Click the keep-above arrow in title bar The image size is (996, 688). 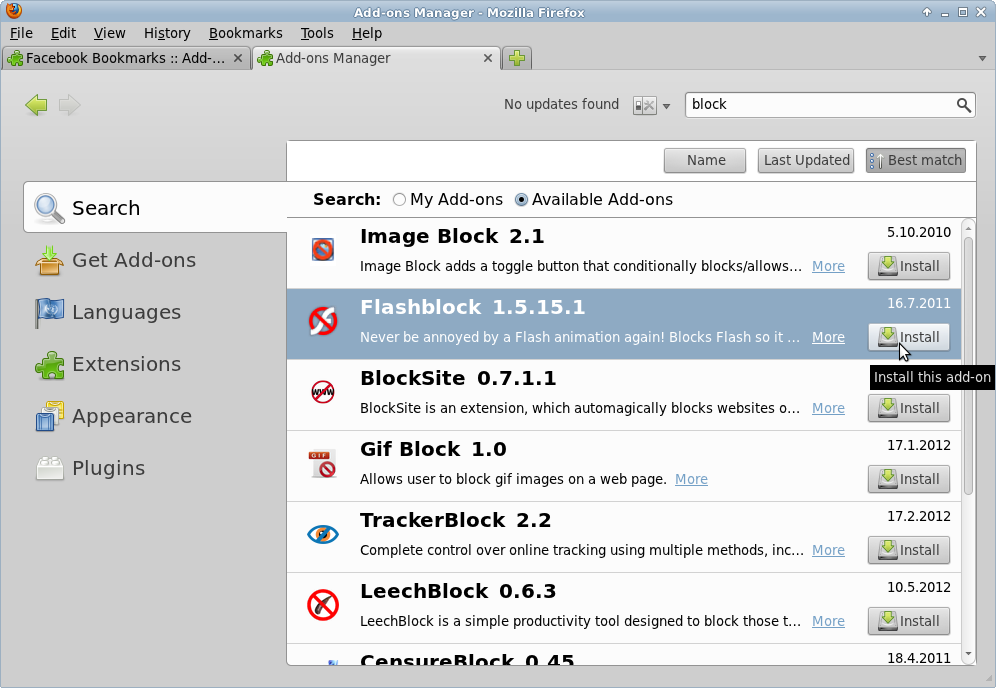(927, 12)
